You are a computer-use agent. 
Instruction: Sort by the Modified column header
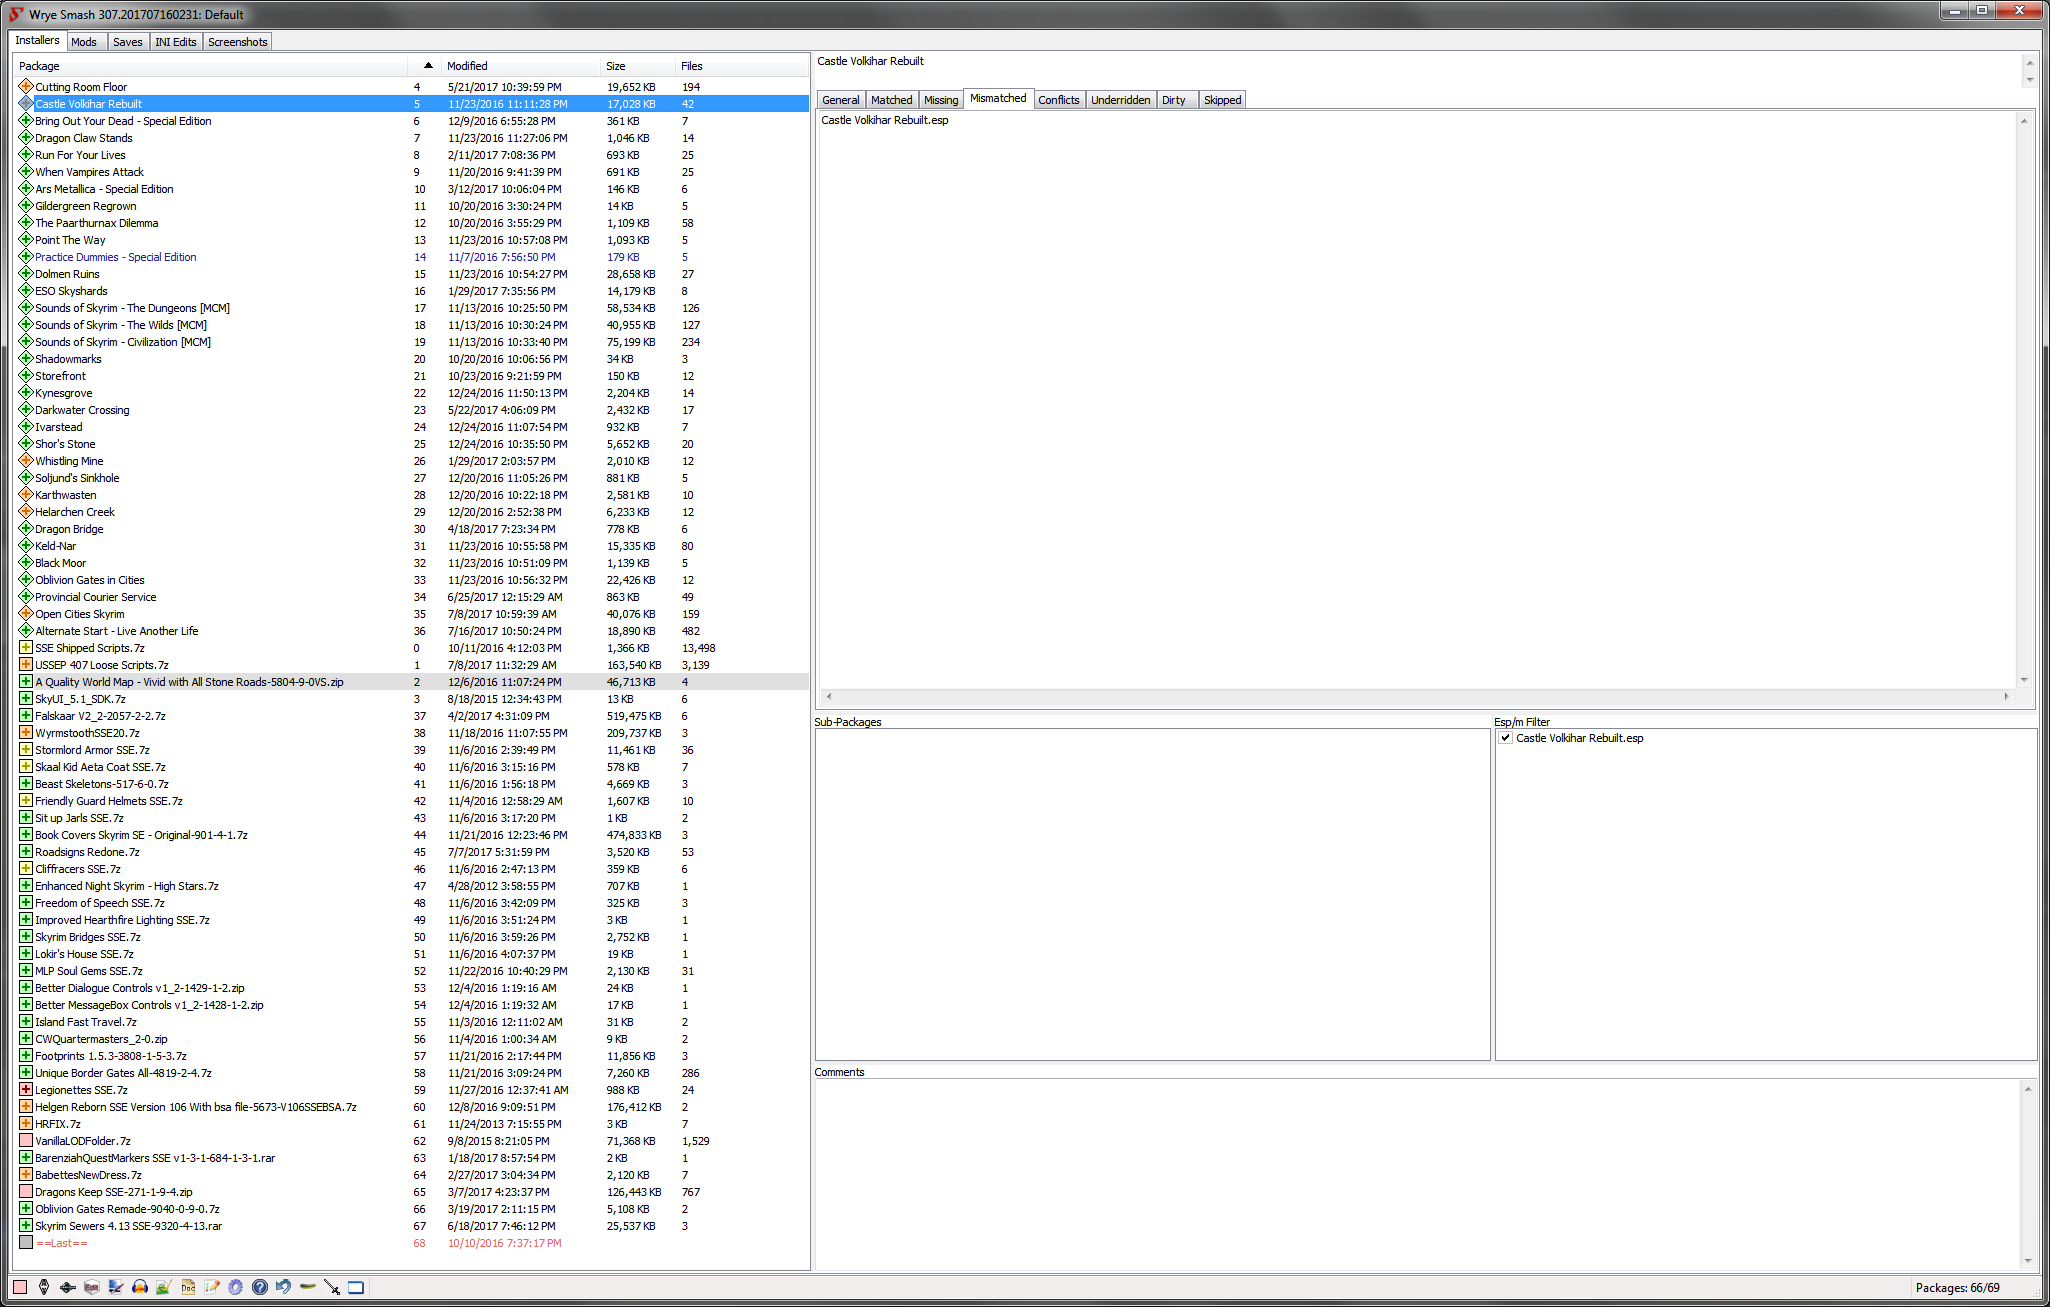tap(520, 66)
